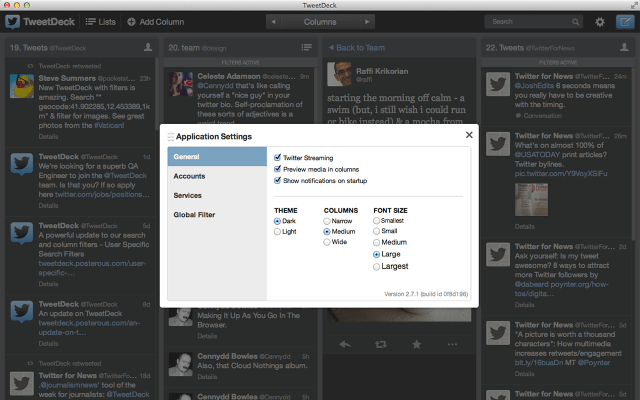Screen dimensions: 640x400
Task: Uncheck Preview media in columns
Action: (278, 169)
